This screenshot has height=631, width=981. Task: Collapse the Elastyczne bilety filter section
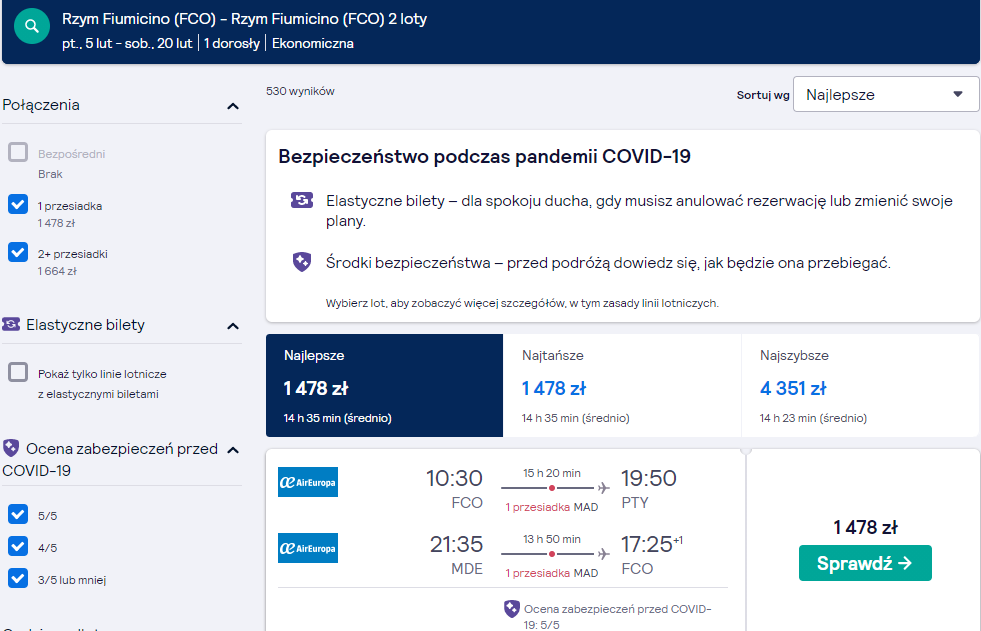233,326
